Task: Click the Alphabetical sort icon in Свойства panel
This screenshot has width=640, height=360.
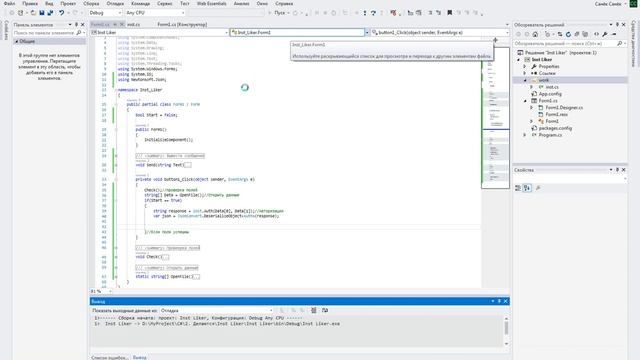Action: [527, 188]
